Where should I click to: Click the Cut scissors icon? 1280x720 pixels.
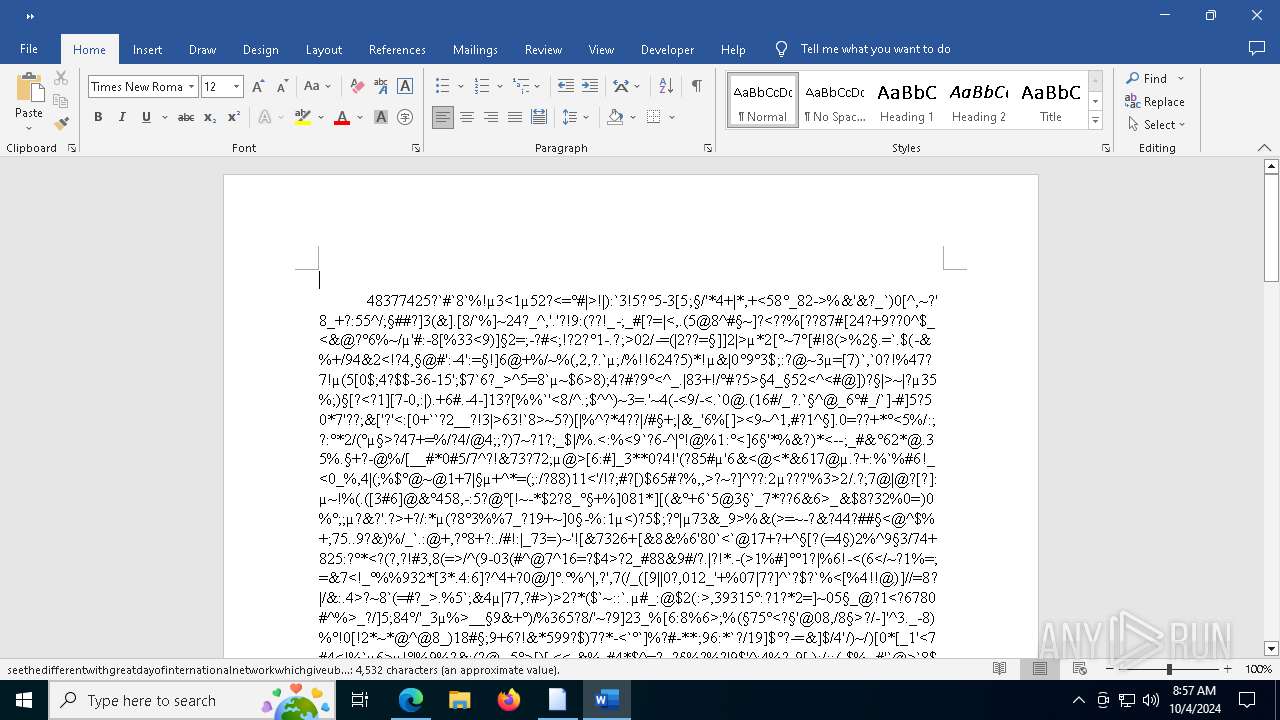coord(61,78)
